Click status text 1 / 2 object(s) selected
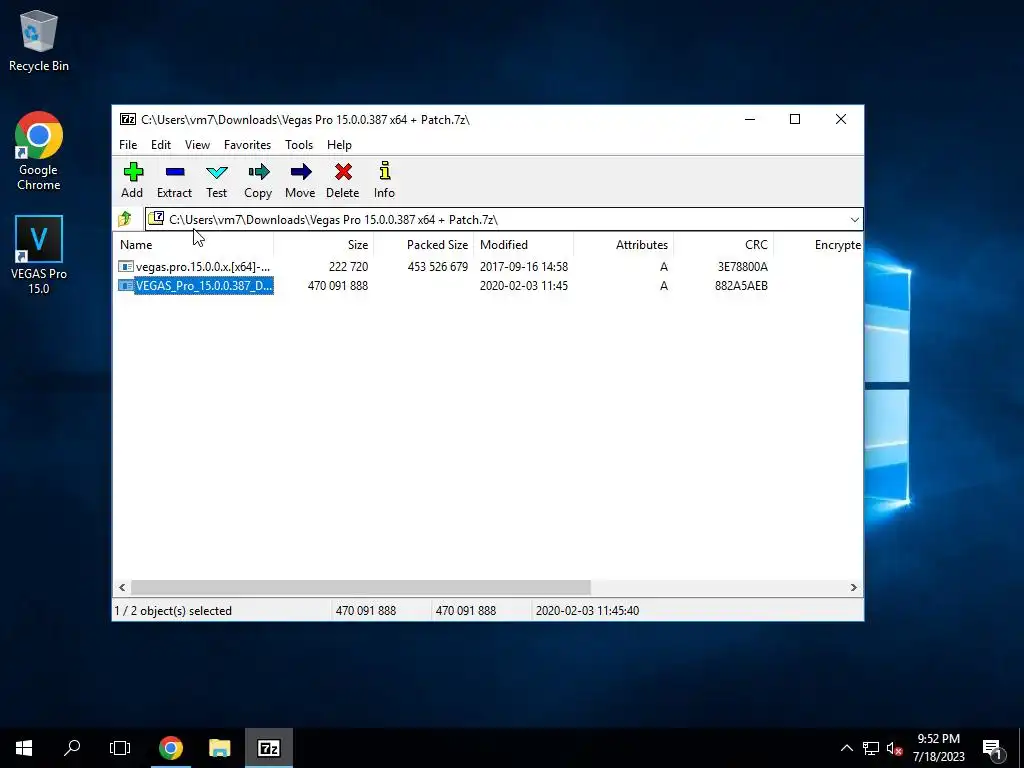Viewport: 1024px width, 768px height. pyautogui.click(x=173, y=611)
